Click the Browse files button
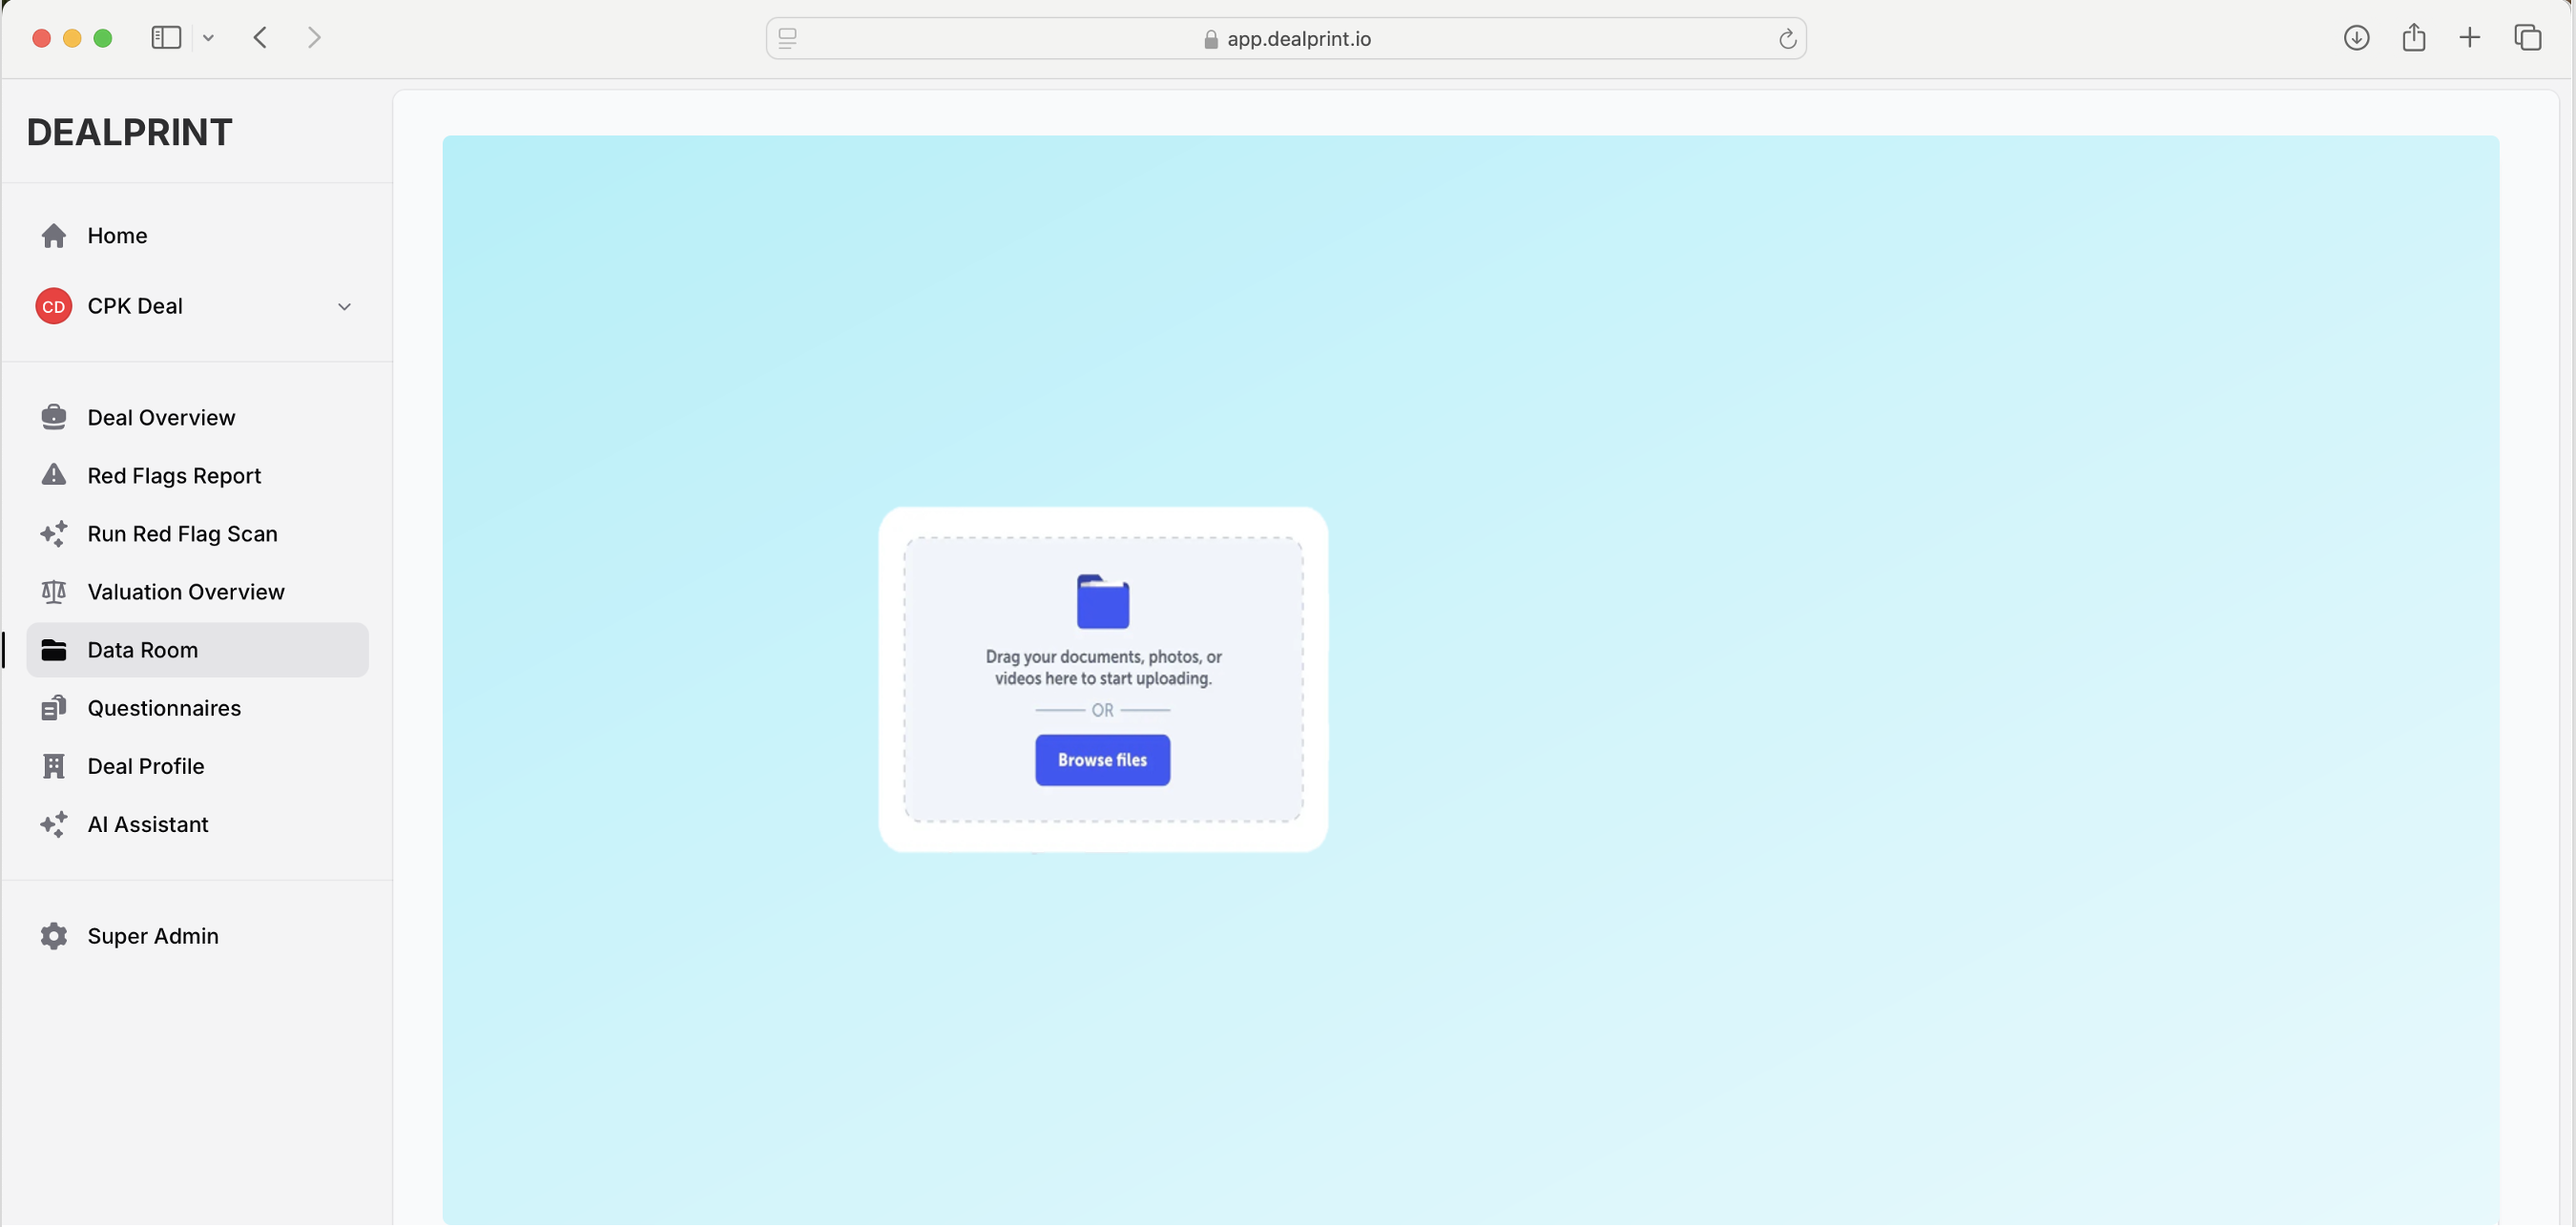The image size is (2576, 1227). 1102,760
